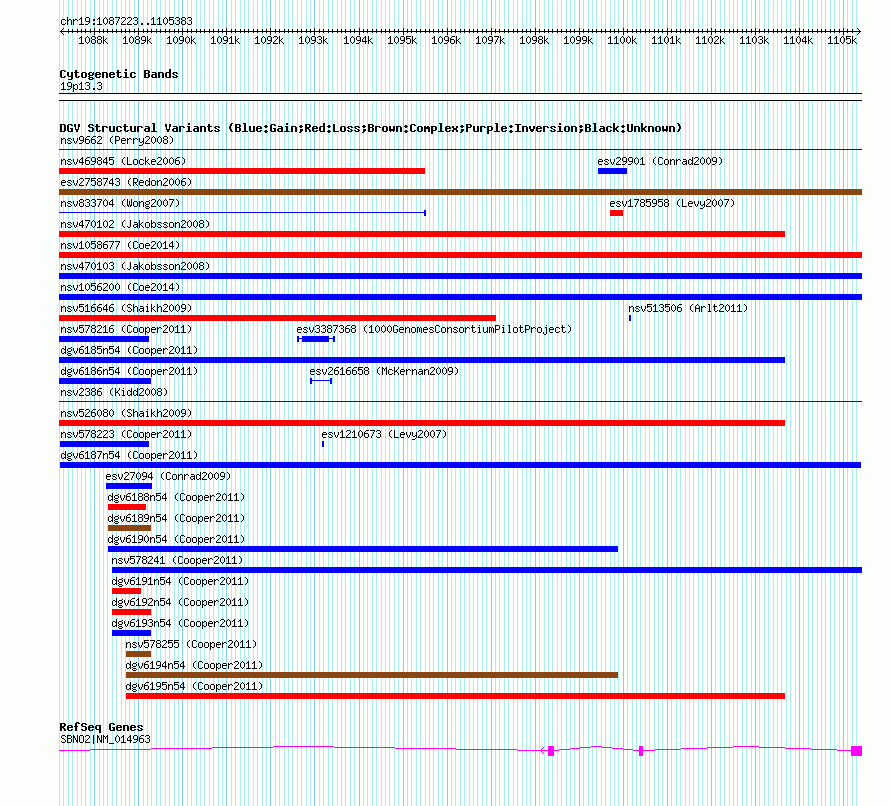Viewport: 890px width, 806px height.
Task: Select the dgv6195n54 (Cooper2011) label
Action: 194,686
